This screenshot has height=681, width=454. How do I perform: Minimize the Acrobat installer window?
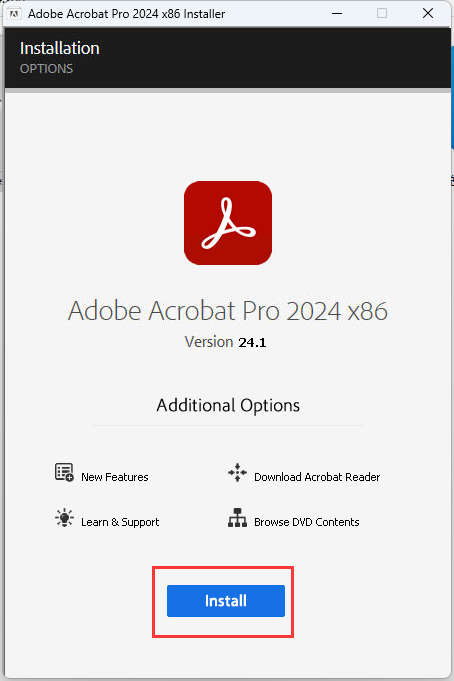pyautogui.click(x=337, y=13)
